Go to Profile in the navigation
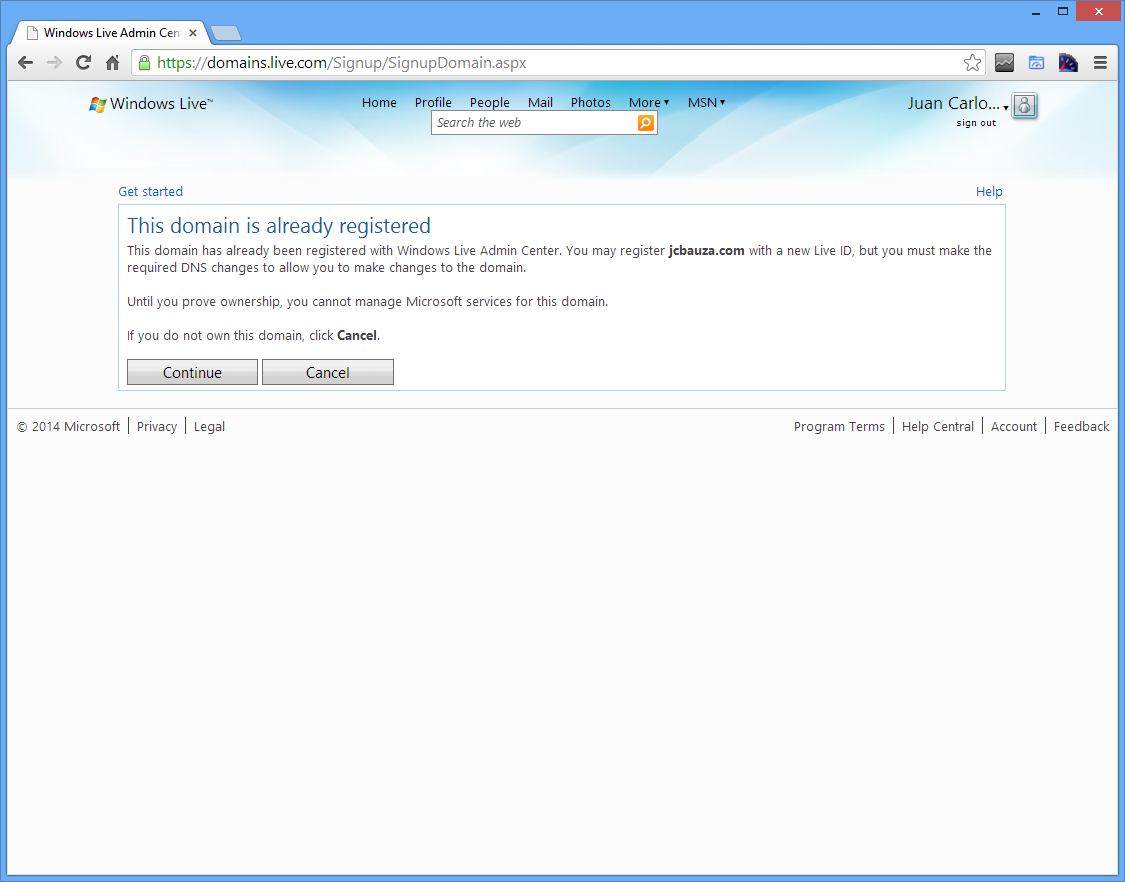Screen dimensions: 1125x882 [433, 103]
